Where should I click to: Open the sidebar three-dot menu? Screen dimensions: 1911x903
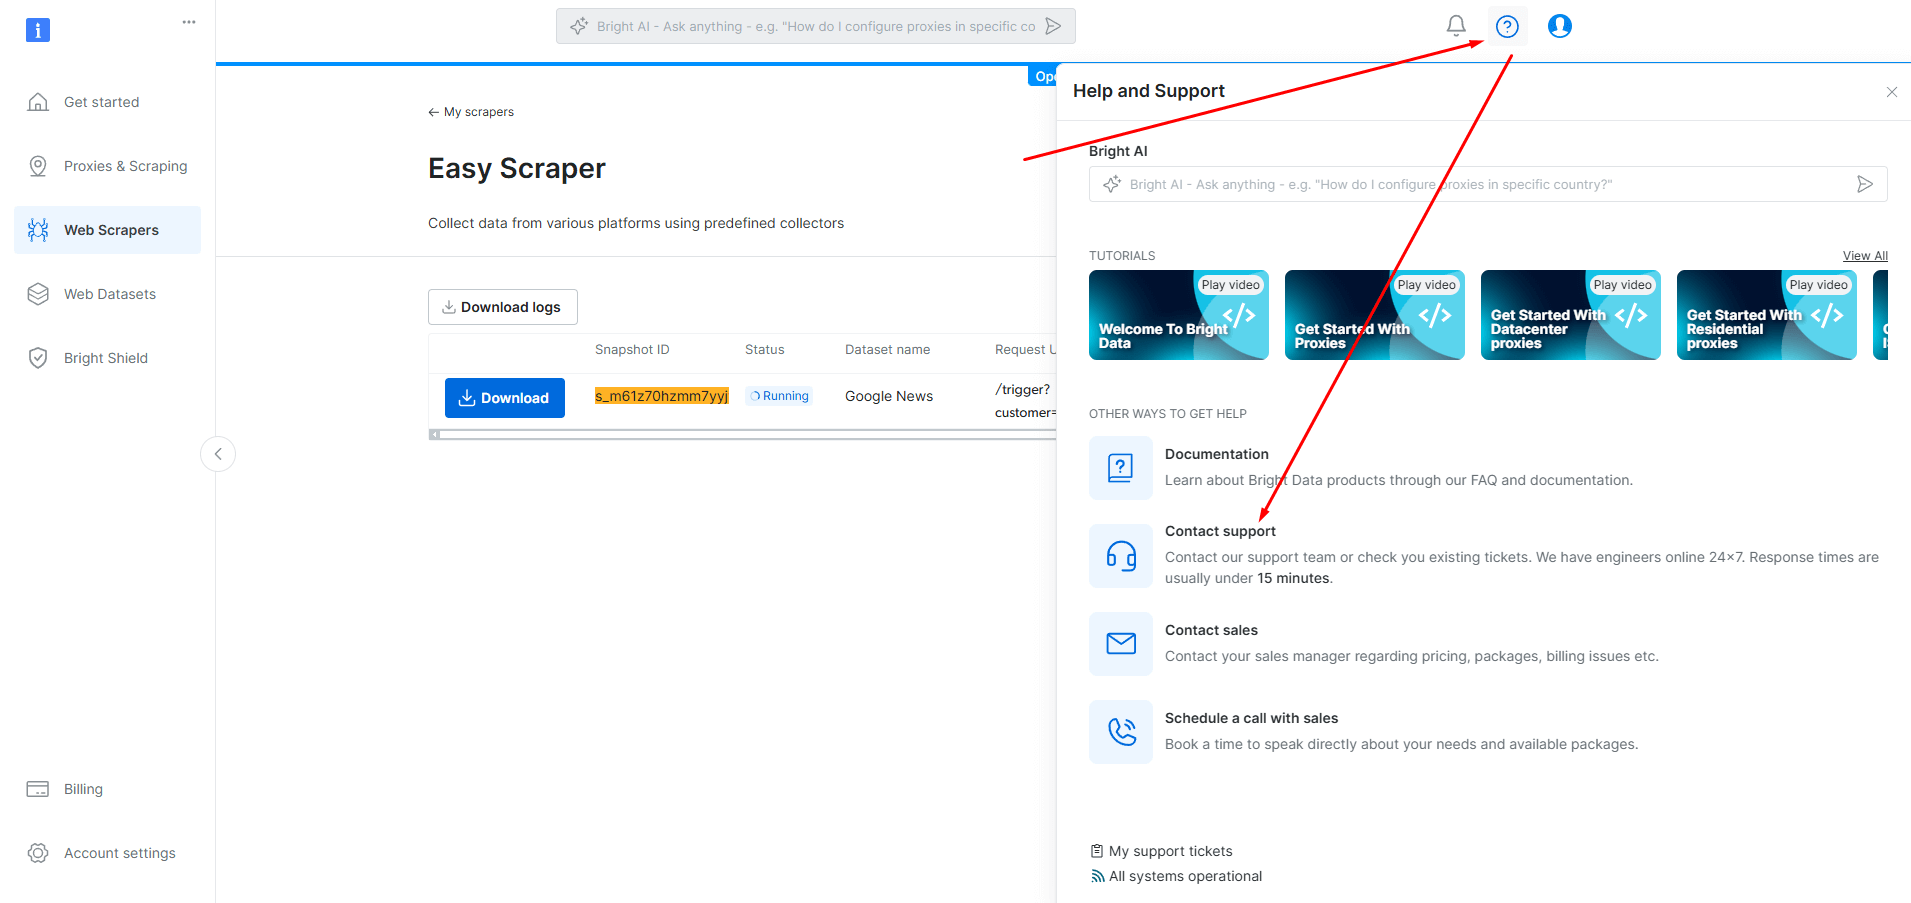[189, 22]
